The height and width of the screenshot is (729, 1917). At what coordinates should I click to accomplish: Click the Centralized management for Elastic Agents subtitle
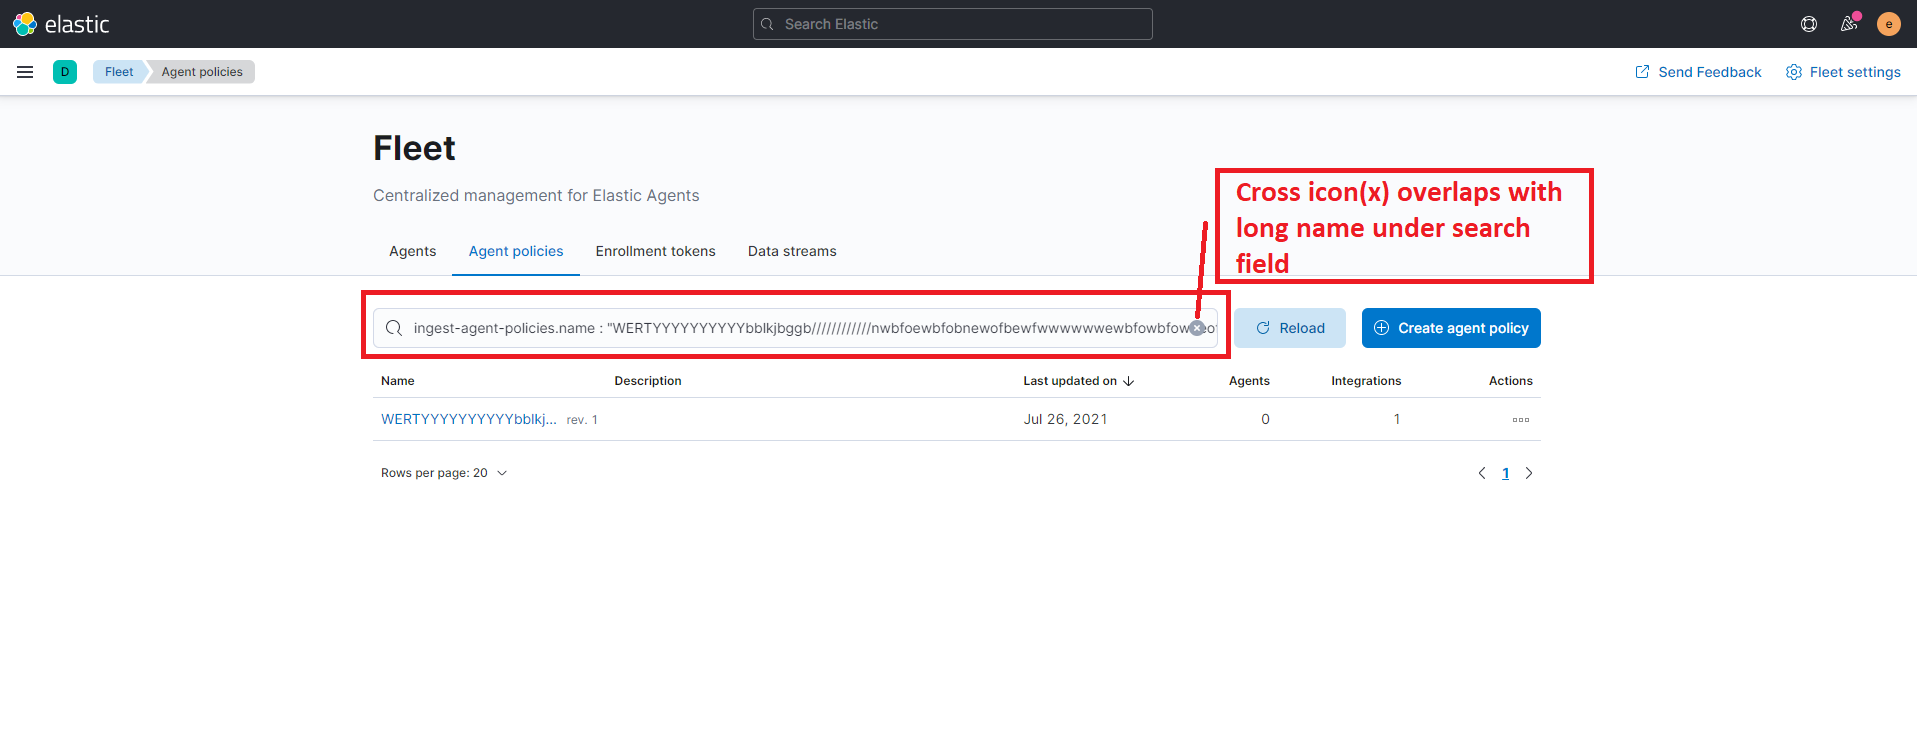536,196
